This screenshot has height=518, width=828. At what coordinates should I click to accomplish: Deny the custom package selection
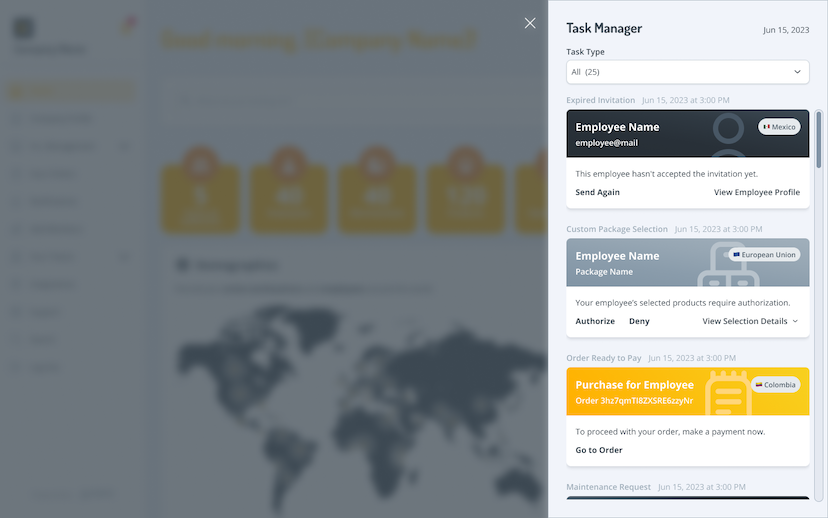639,321
